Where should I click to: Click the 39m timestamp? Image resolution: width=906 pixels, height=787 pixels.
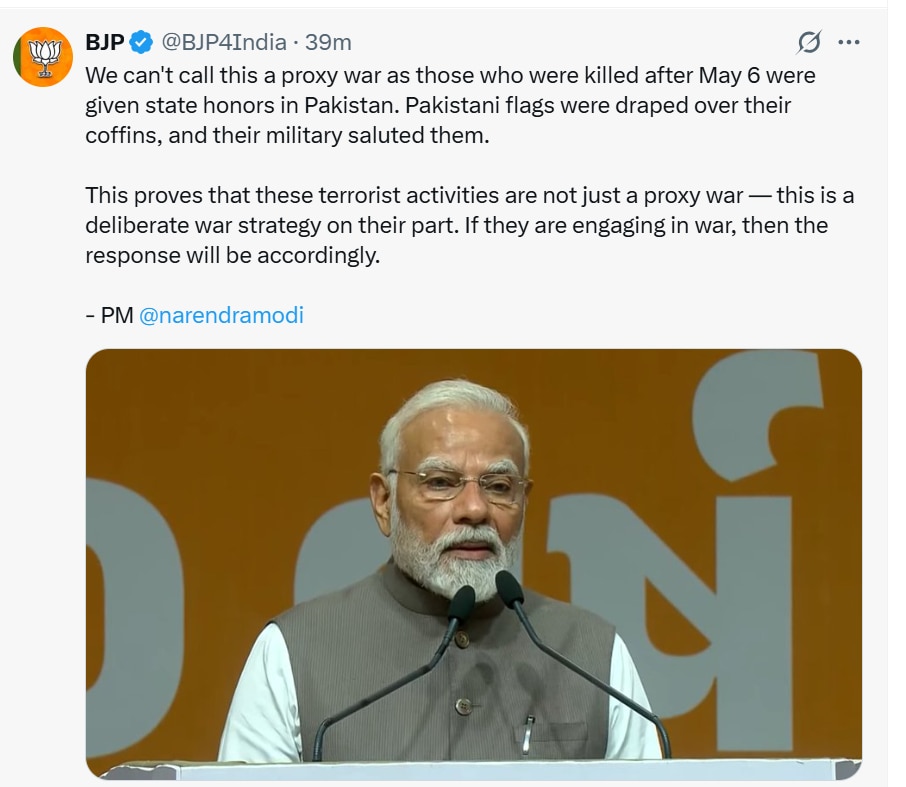(329, 42)
